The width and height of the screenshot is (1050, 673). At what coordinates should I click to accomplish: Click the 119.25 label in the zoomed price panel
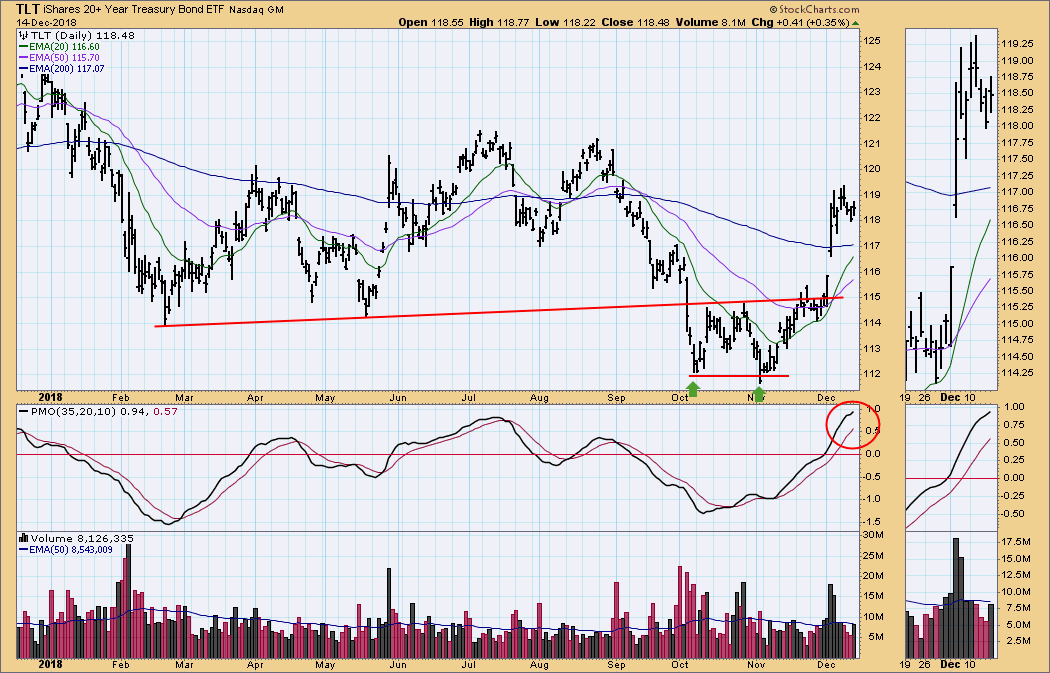pos(1017,44)
